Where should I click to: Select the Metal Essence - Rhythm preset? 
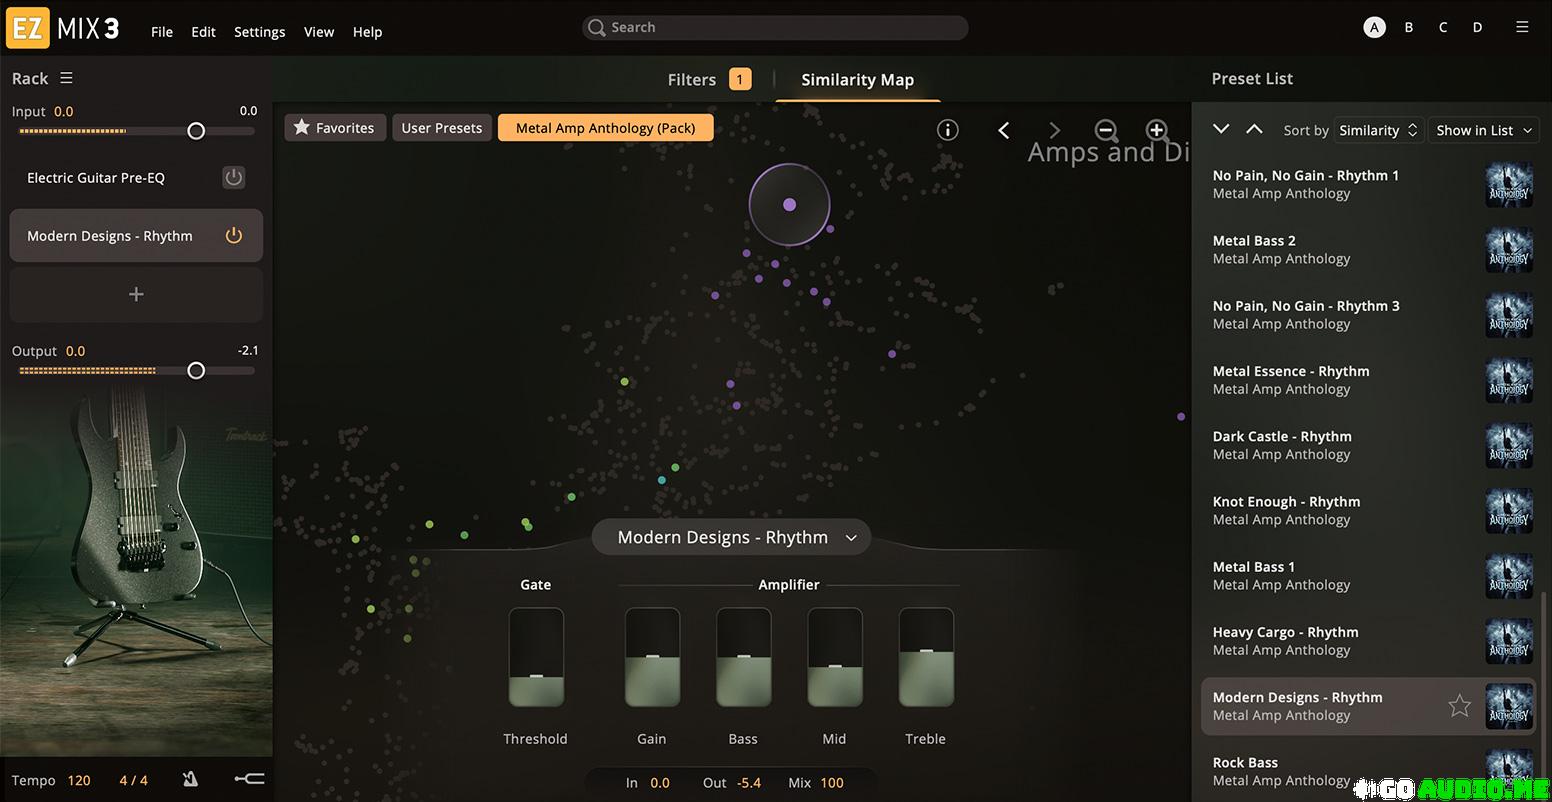[x=1368, y=380]
